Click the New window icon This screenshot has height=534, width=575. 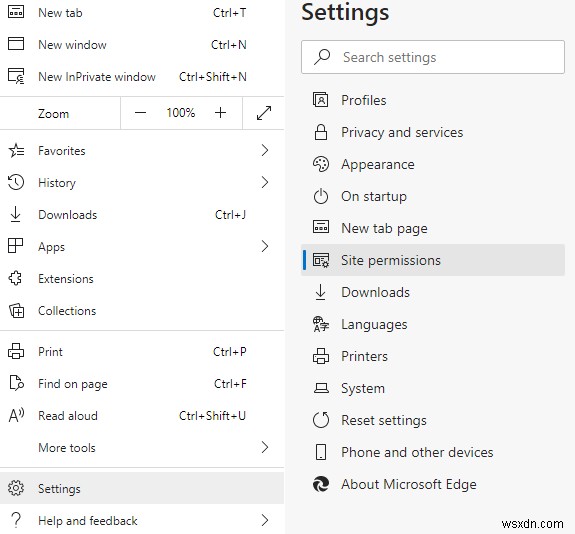(x=16, y=44)
